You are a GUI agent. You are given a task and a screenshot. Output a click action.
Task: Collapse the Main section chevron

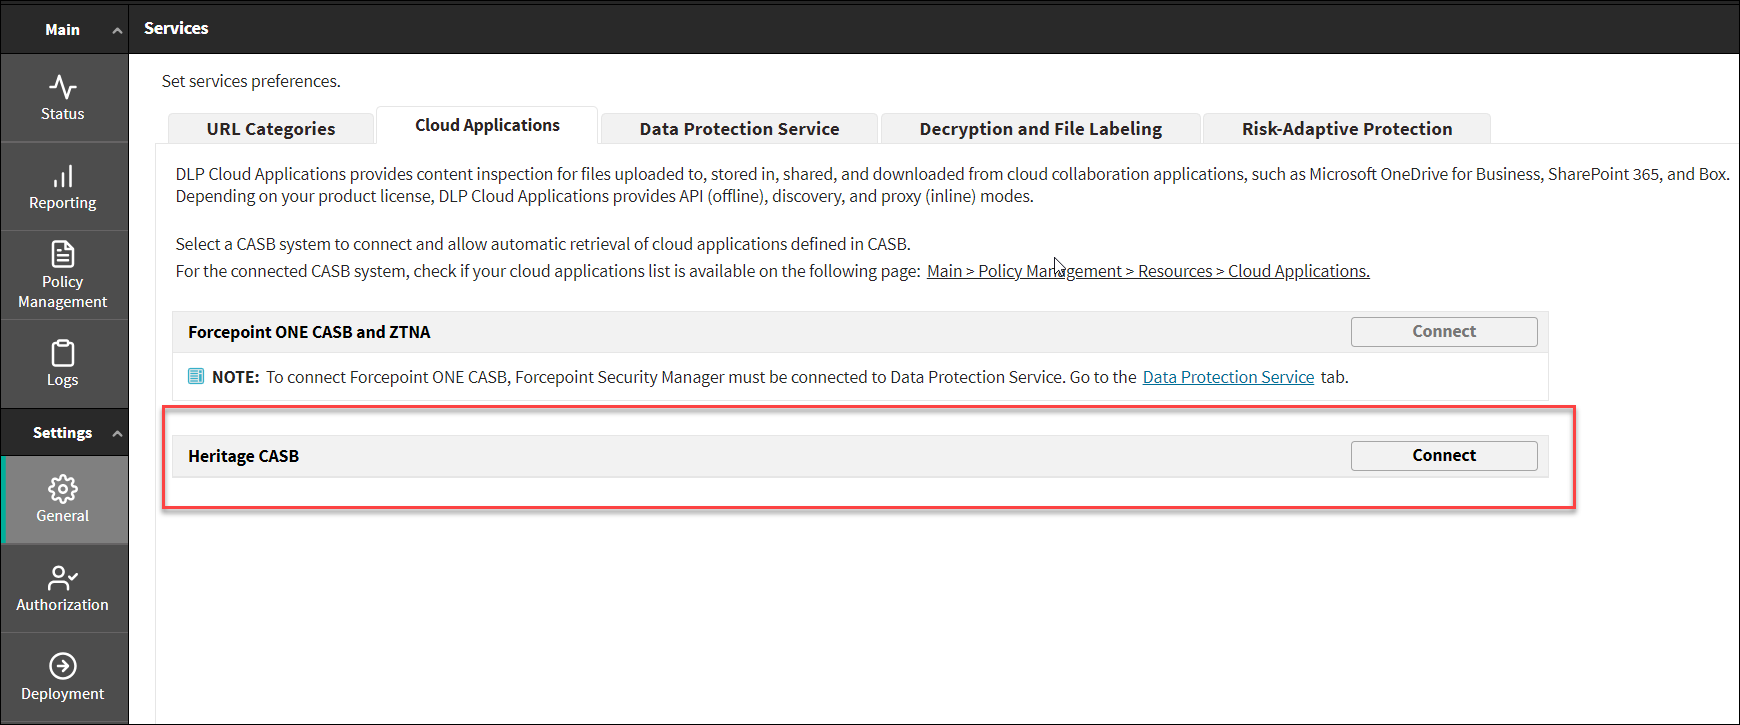coord(117,31)
